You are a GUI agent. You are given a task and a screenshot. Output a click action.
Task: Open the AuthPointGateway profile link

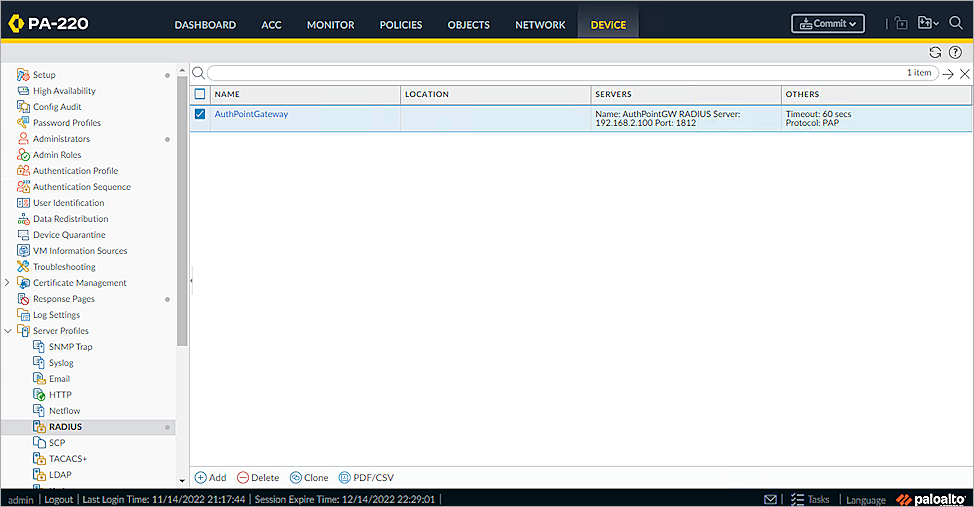(x=251, y=114)
